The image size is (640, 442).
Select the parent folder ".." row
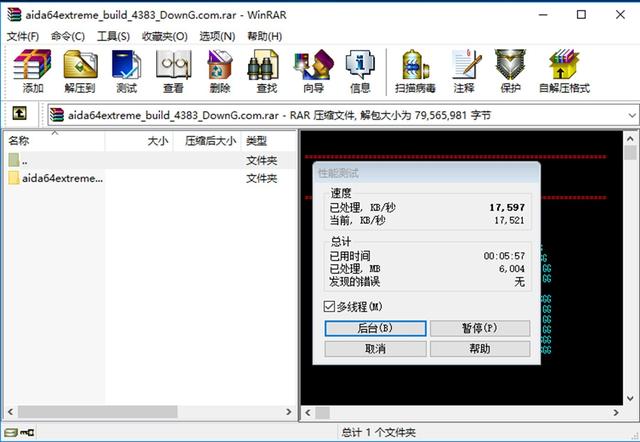151,160
